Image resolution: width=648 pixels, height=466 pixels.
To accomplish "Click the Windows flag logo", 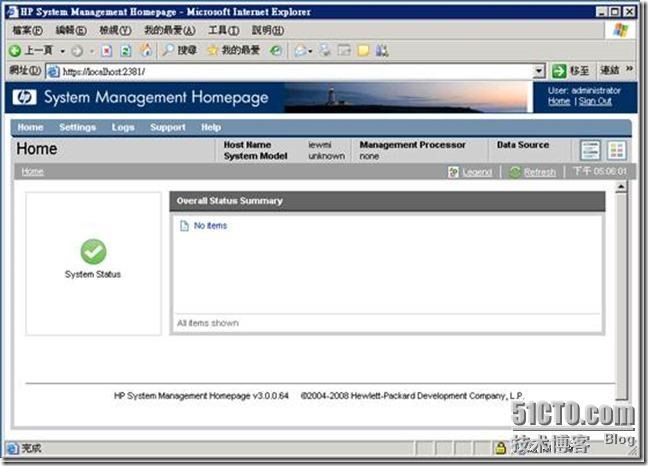I will [x=620, y=30].
